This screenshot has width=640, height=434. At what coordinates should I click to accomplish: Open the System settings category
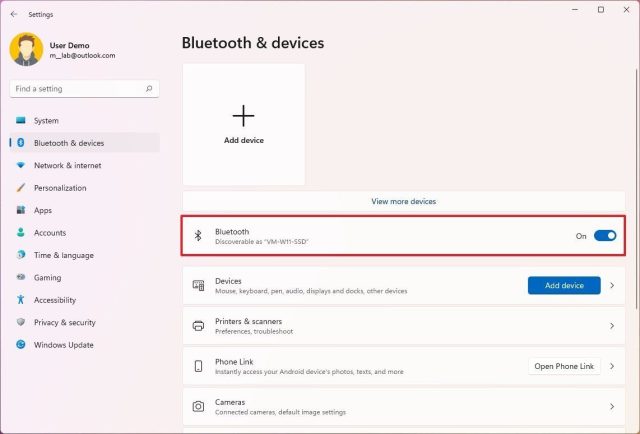pos(46,120)
